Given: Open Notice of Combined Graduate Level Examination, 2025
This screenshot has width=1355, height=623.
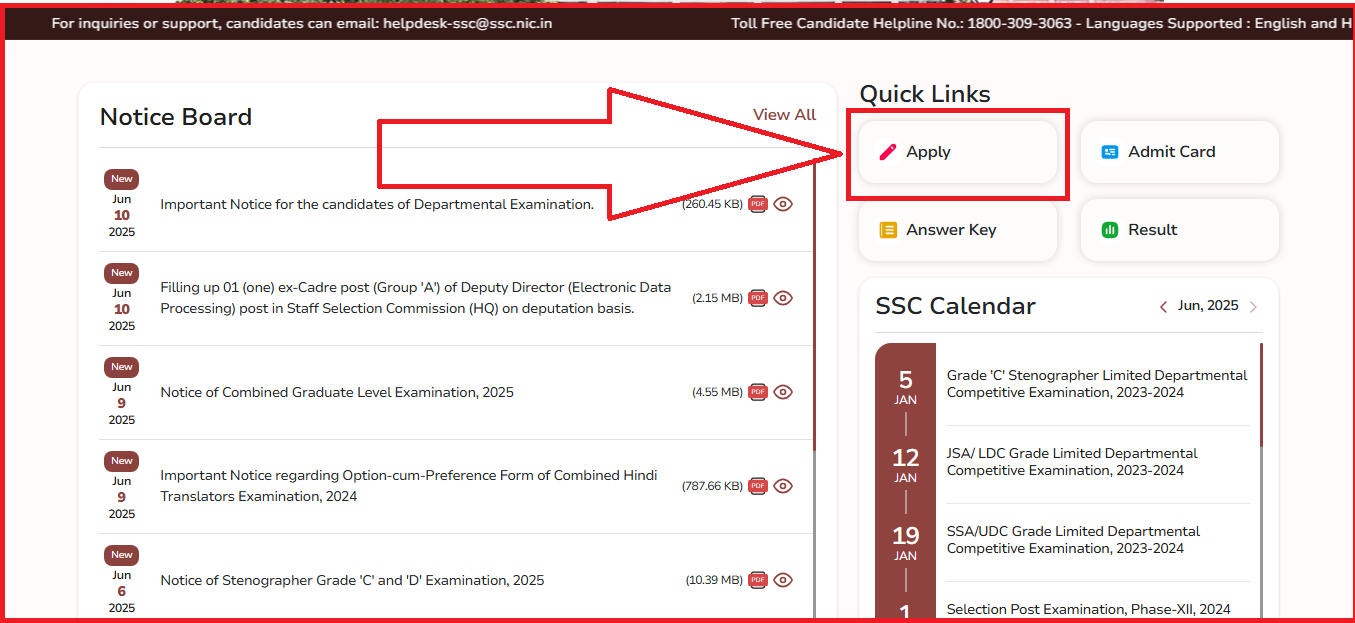Looking at the screenshot, I should pyautogui.click(x=337, y=392).
